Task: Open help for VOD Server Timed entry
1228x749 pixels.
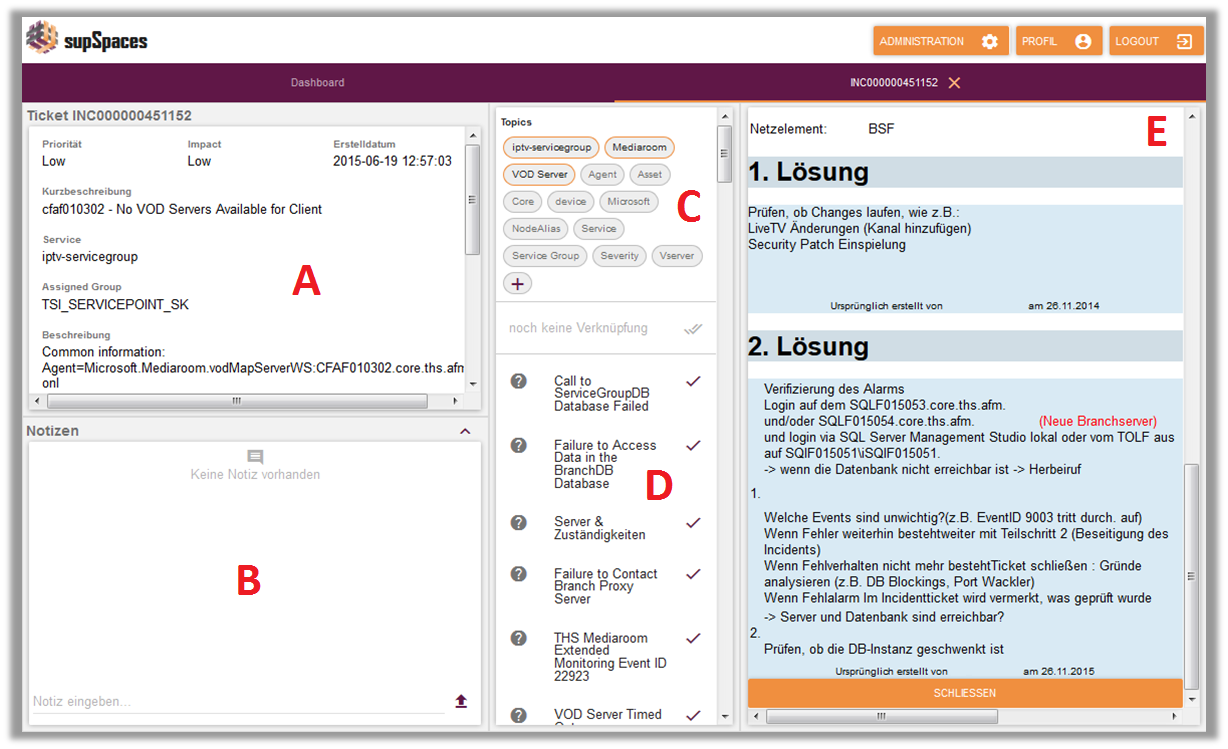Action: click(x=518, y=715)
